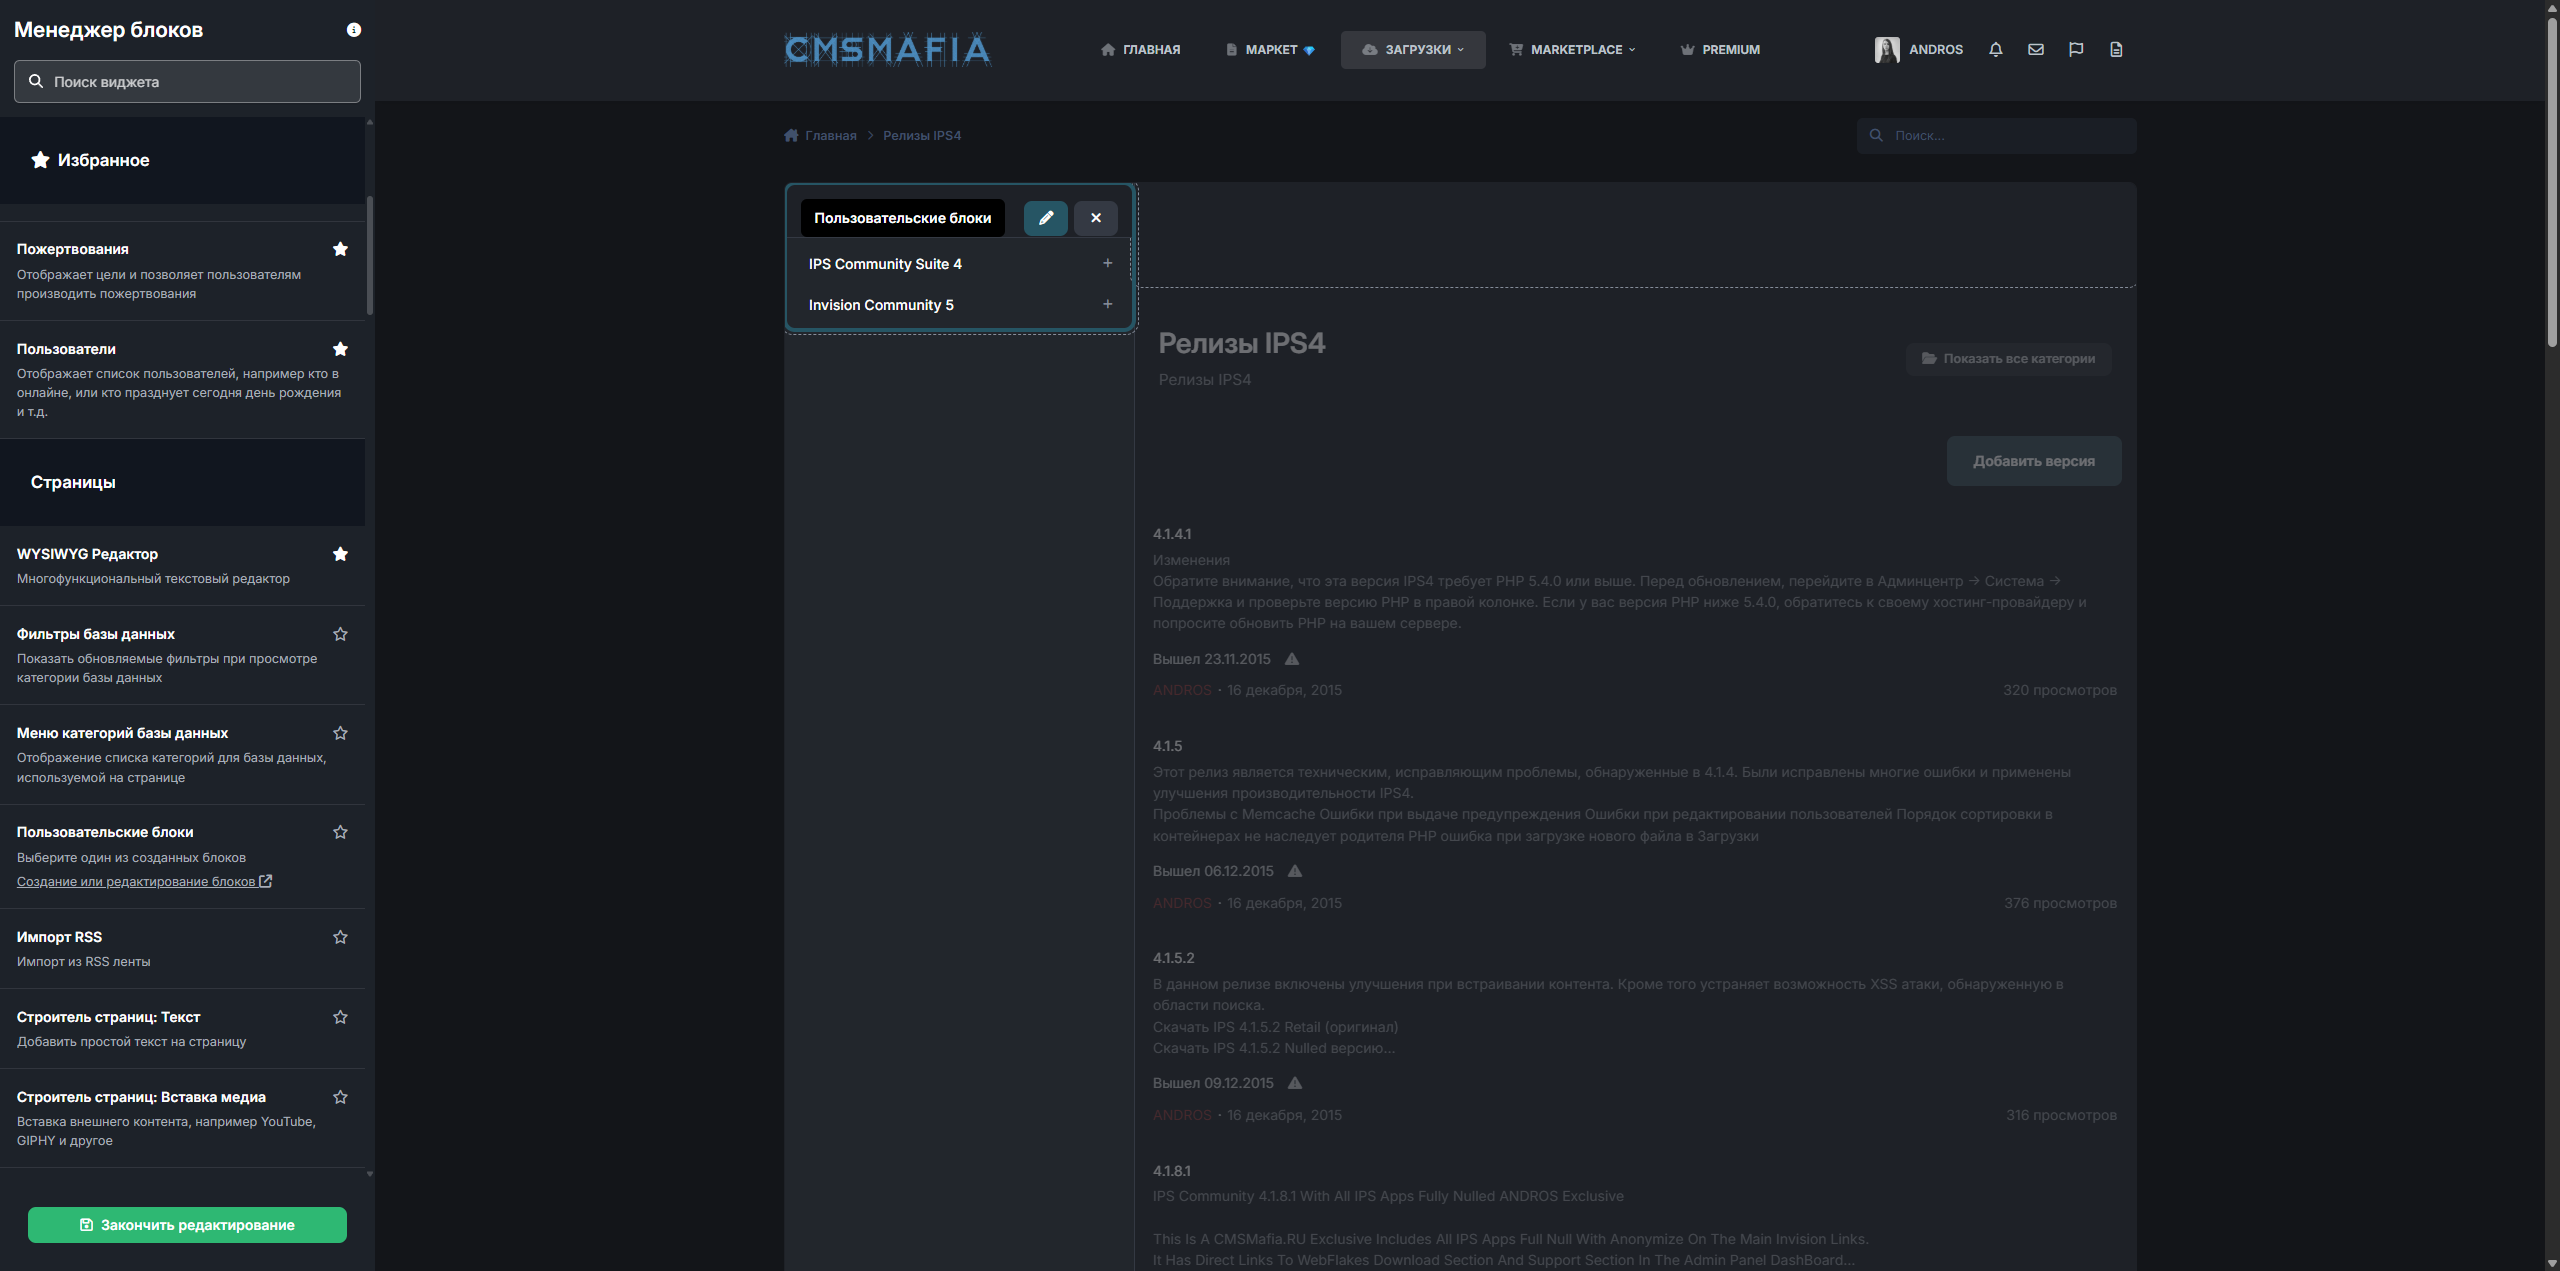Image resolution: width=2560 pixels, height=1271 pixels.
Task: Go to the PREMIUM menu item
Action: [1720, 50]
